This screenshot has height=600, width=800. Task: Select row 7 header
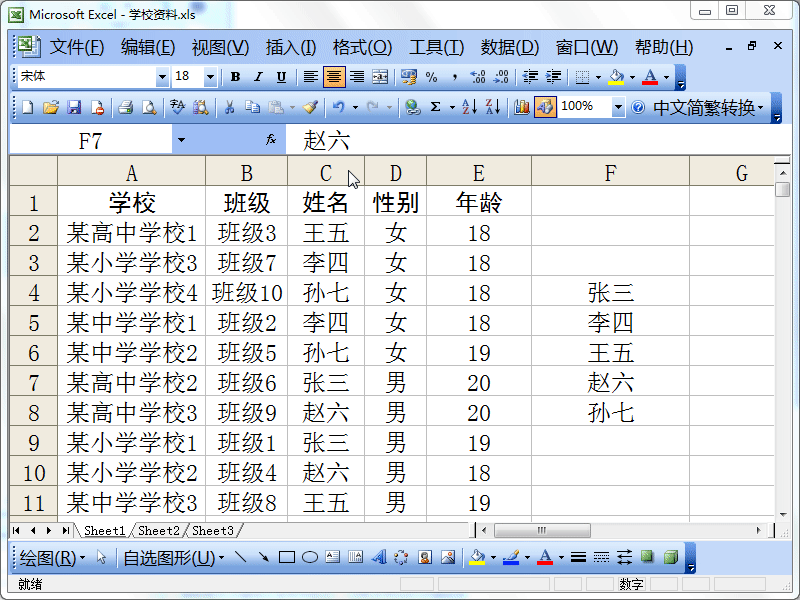(x=34, y=383)
